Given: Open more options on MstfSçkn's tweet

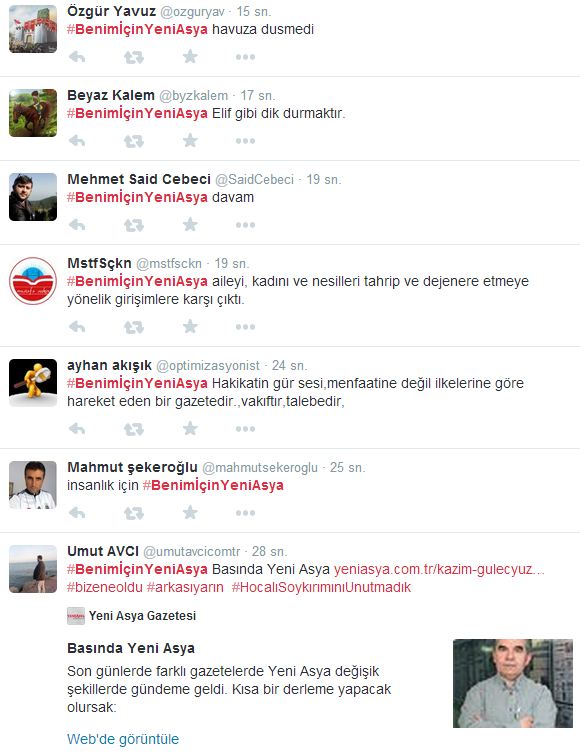Looking at the screenshot, I should pos(245,327).
